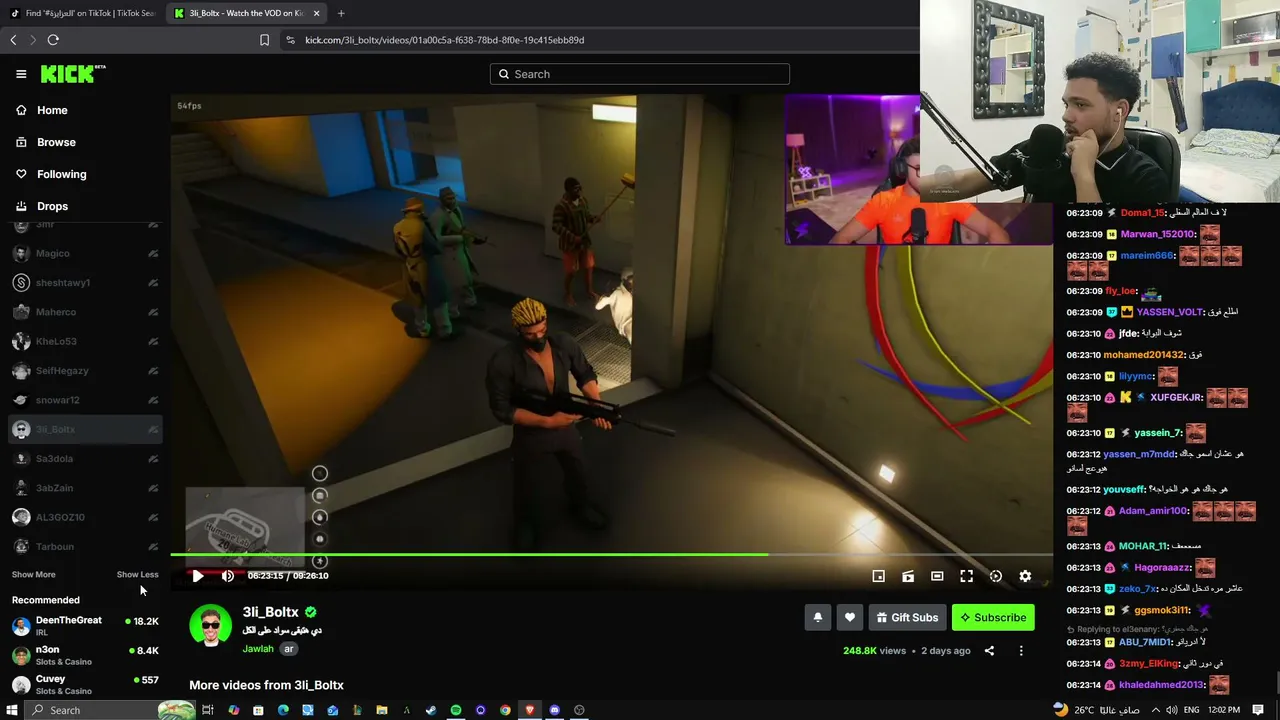The height and width of the screenshot is (720, 1280).
Task: Reload the current page
Action: (53, 40)
